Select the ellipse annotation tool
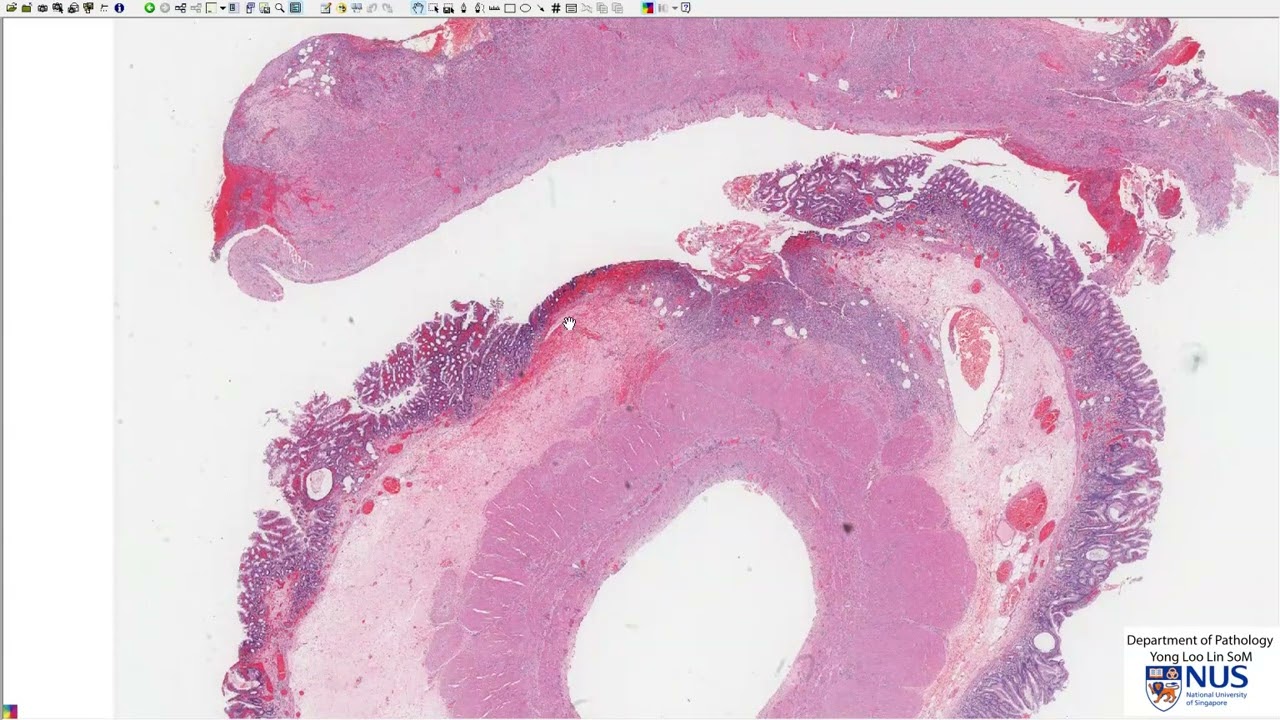The image size is (1280, 720). [525, 8]
